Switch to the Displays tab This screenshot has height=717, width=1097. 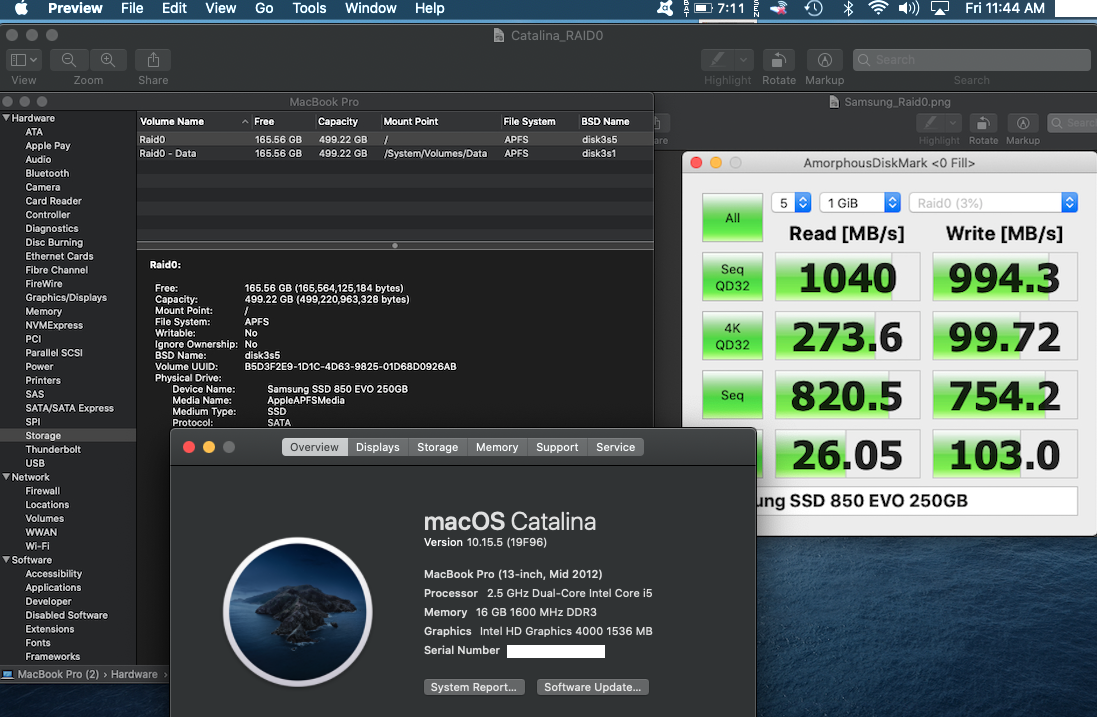click(x=378, y=448)
